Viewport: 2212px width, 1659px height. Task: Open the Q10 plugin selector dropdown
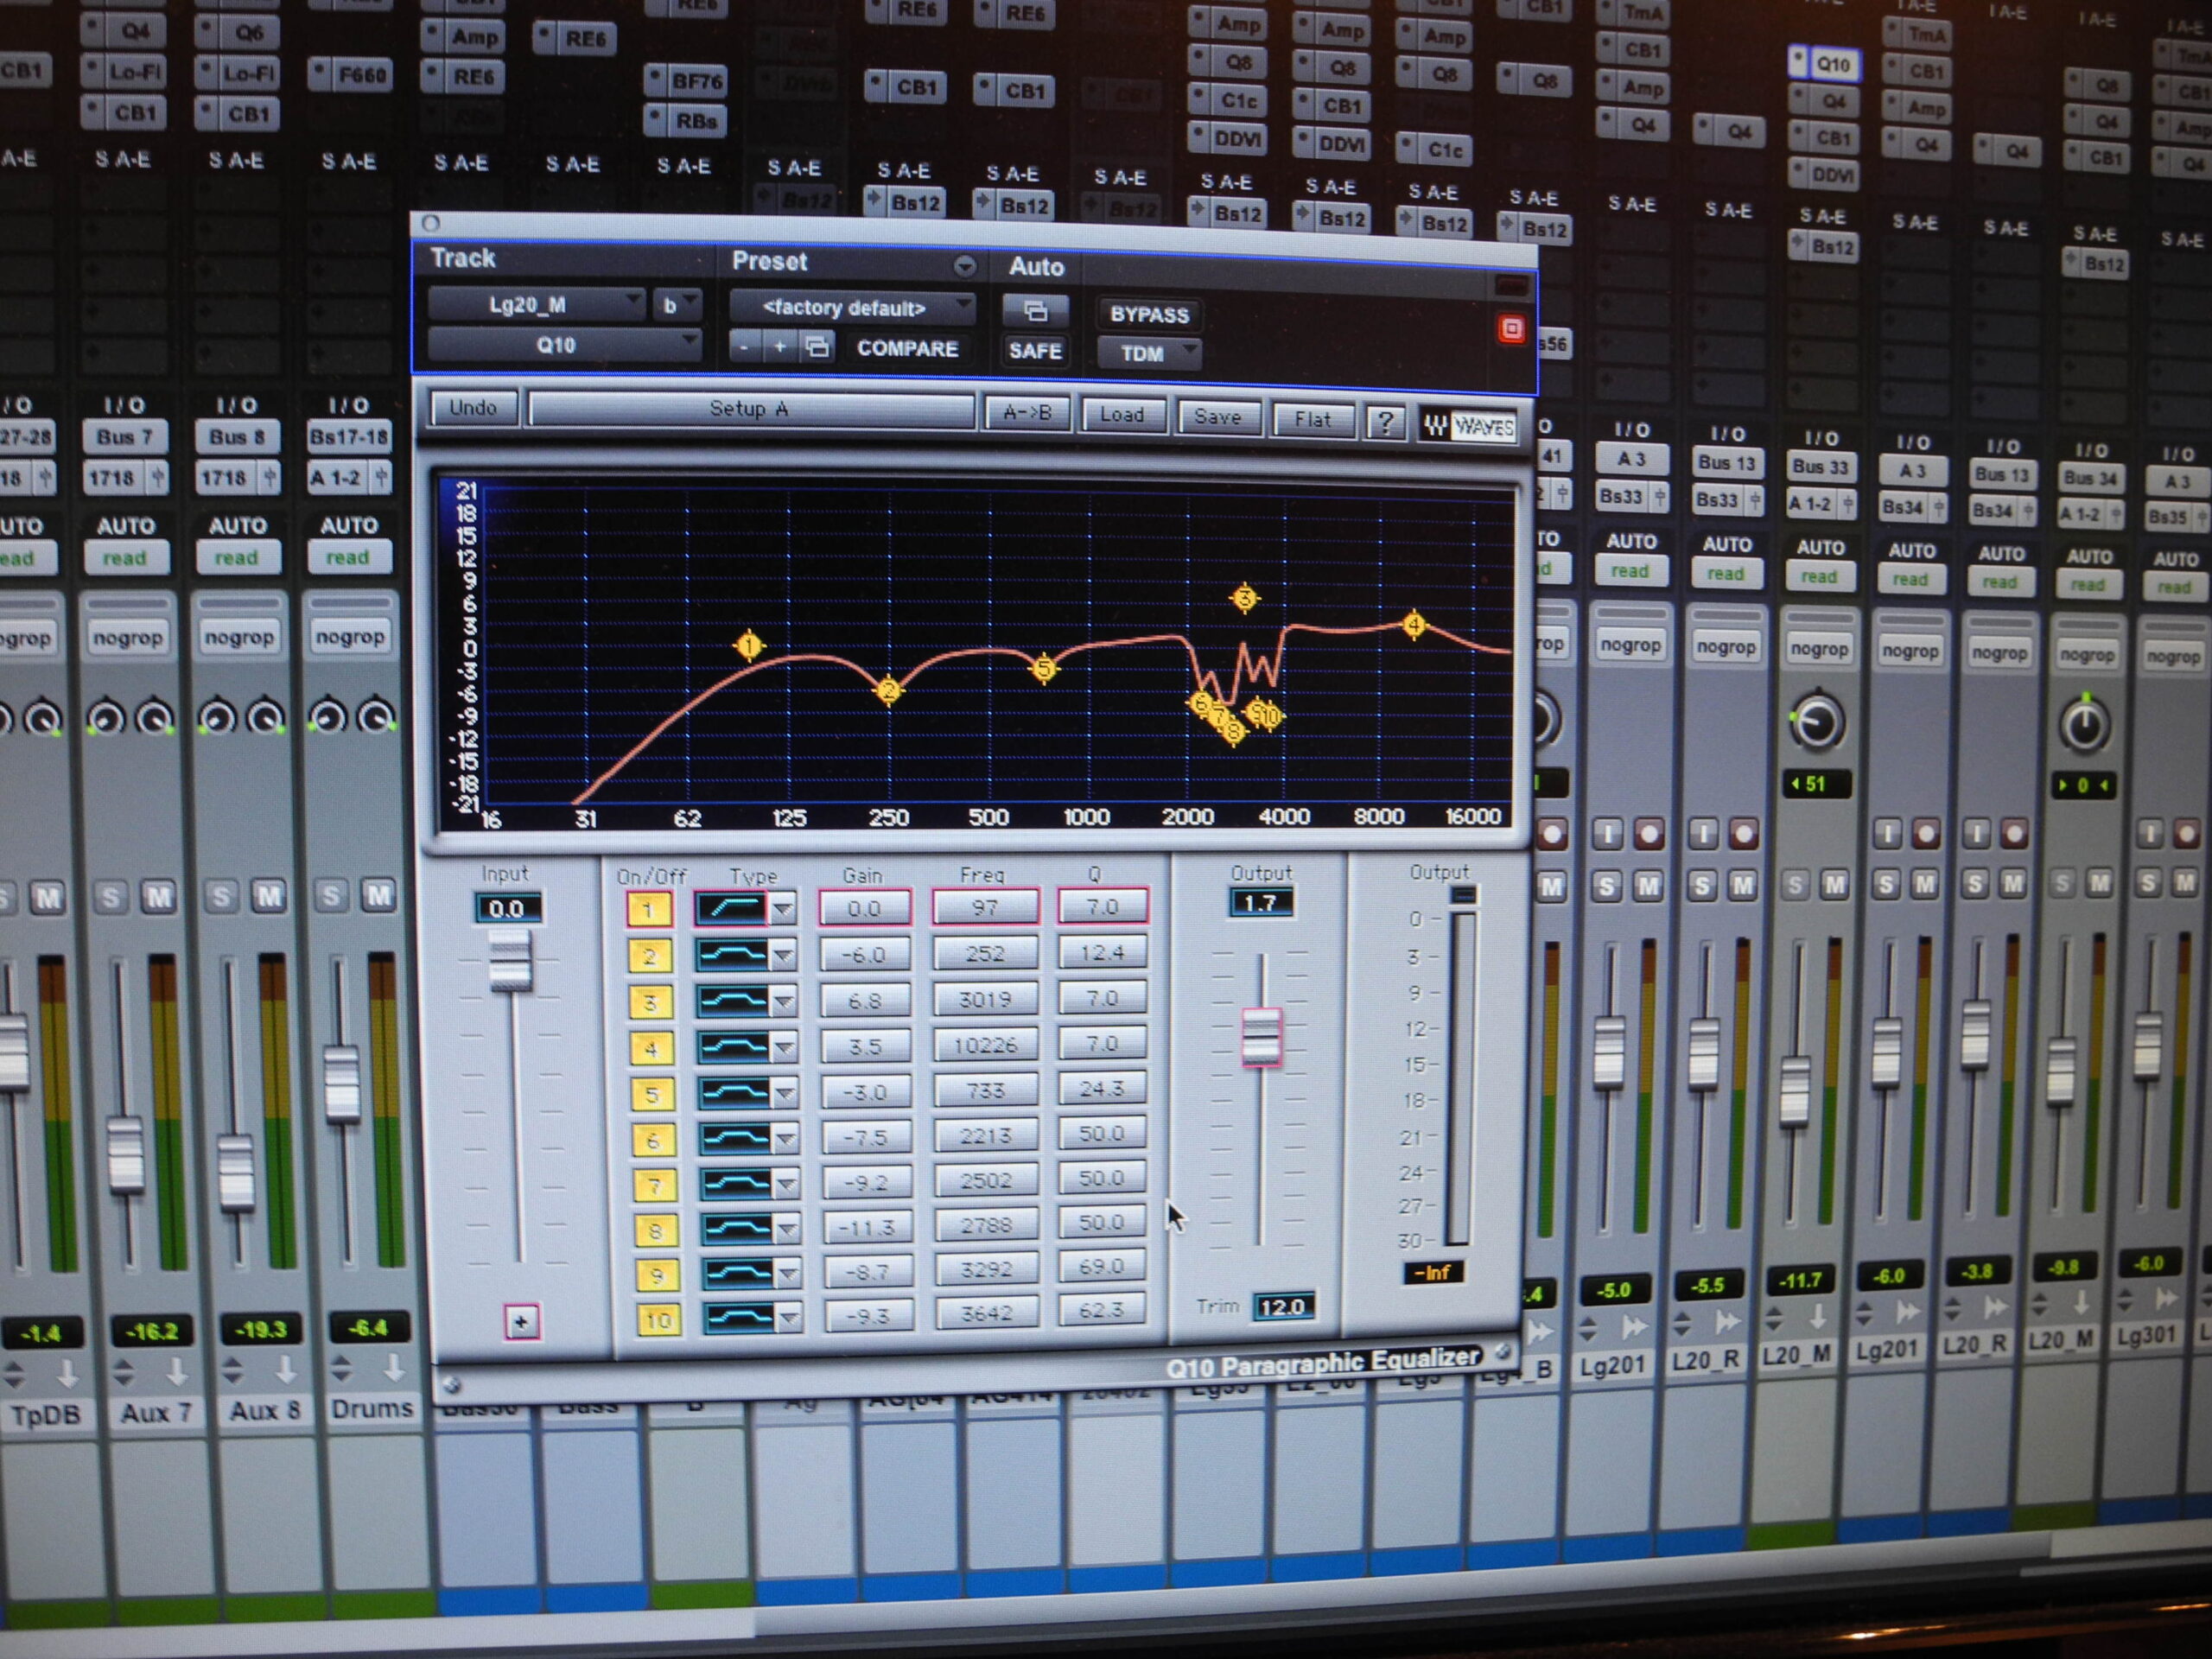(x=564, y=345)
